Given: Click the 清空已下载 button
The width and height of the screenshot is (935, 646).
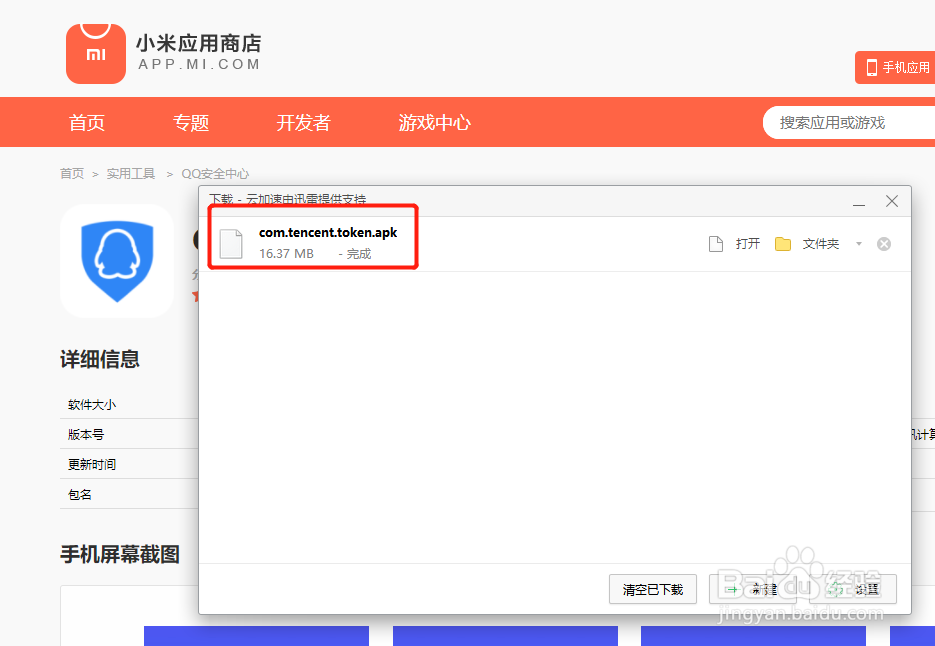Looking at the screenshot, I should (653, 589).
